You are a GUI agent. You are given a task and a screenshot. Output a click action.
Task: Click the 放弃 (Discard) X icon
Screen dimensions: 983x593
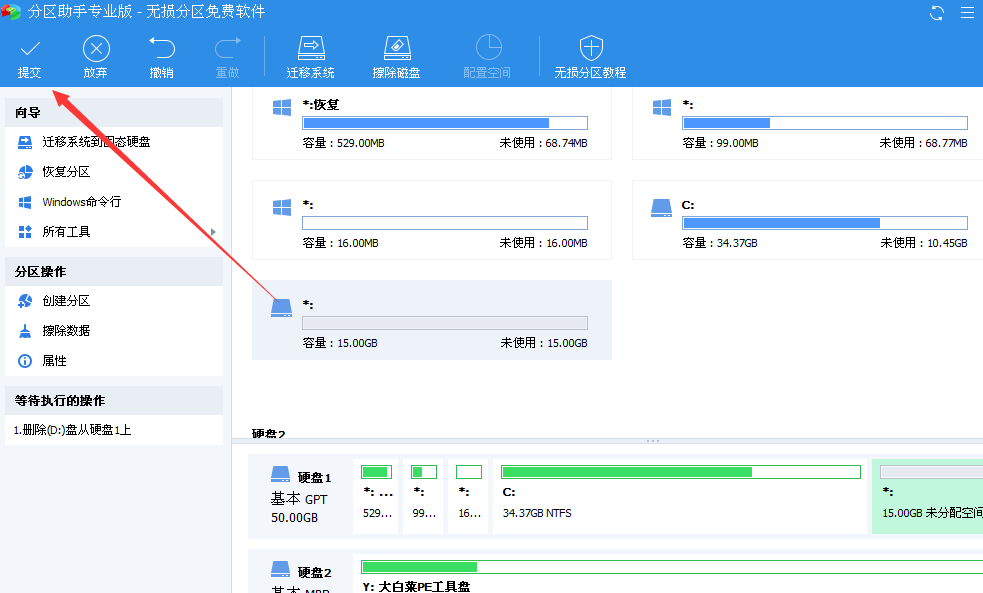point(96,48)
